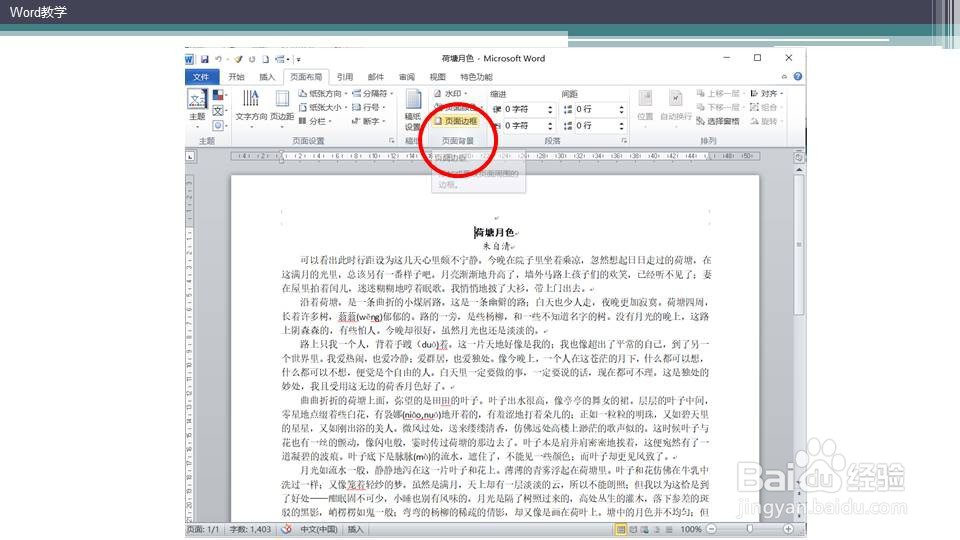This screenshot has width=960, height=540.
Task: Switch to the 引用 (References) tab
Action: click(x=345, y=77)
